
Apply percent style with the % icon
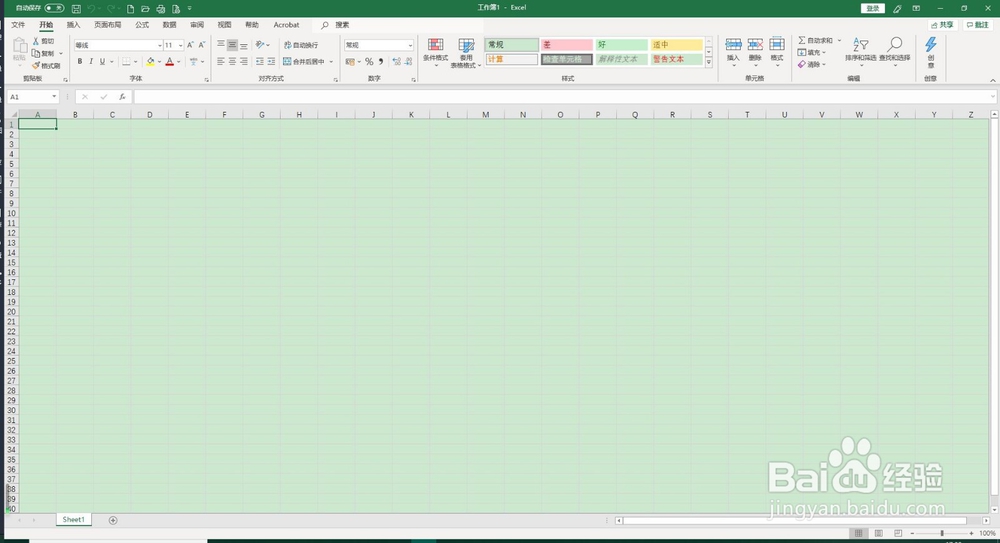[x=369, y=62]
